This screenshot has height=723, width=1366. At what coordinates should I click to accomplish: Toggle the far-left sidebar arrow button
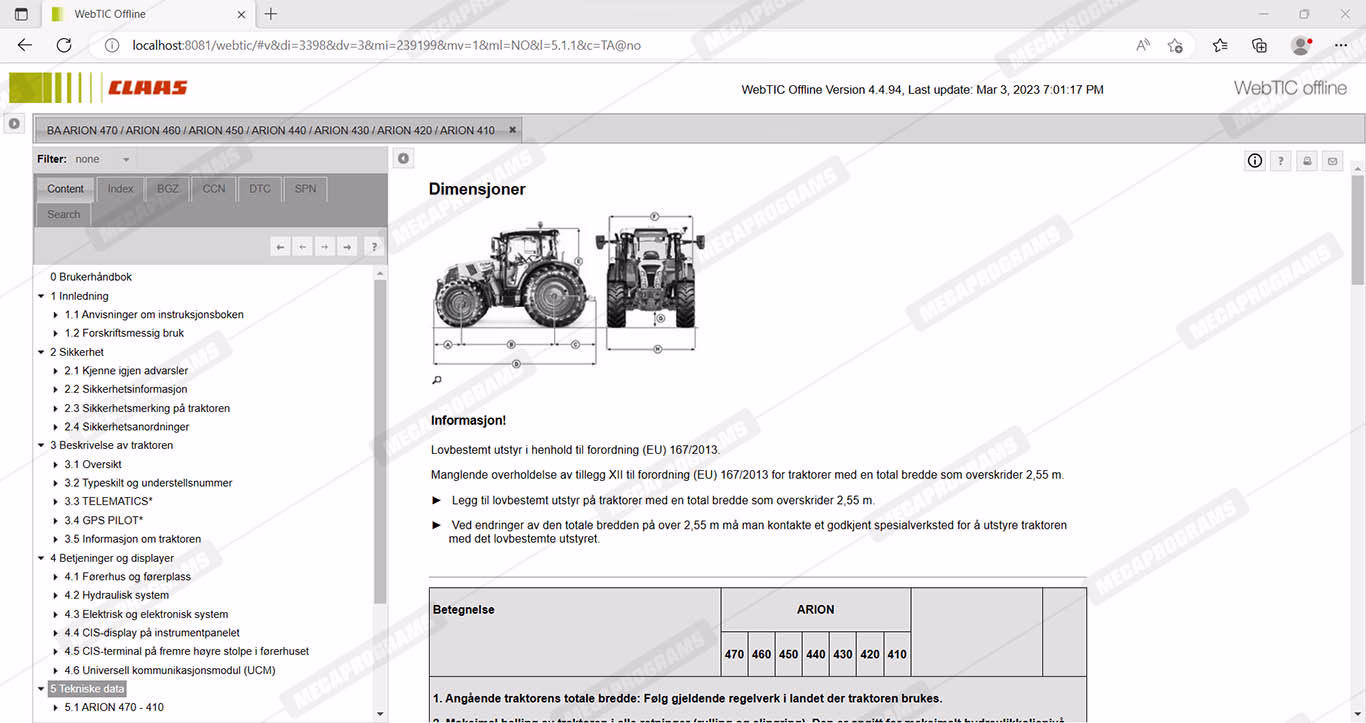[x=15, y=124]
